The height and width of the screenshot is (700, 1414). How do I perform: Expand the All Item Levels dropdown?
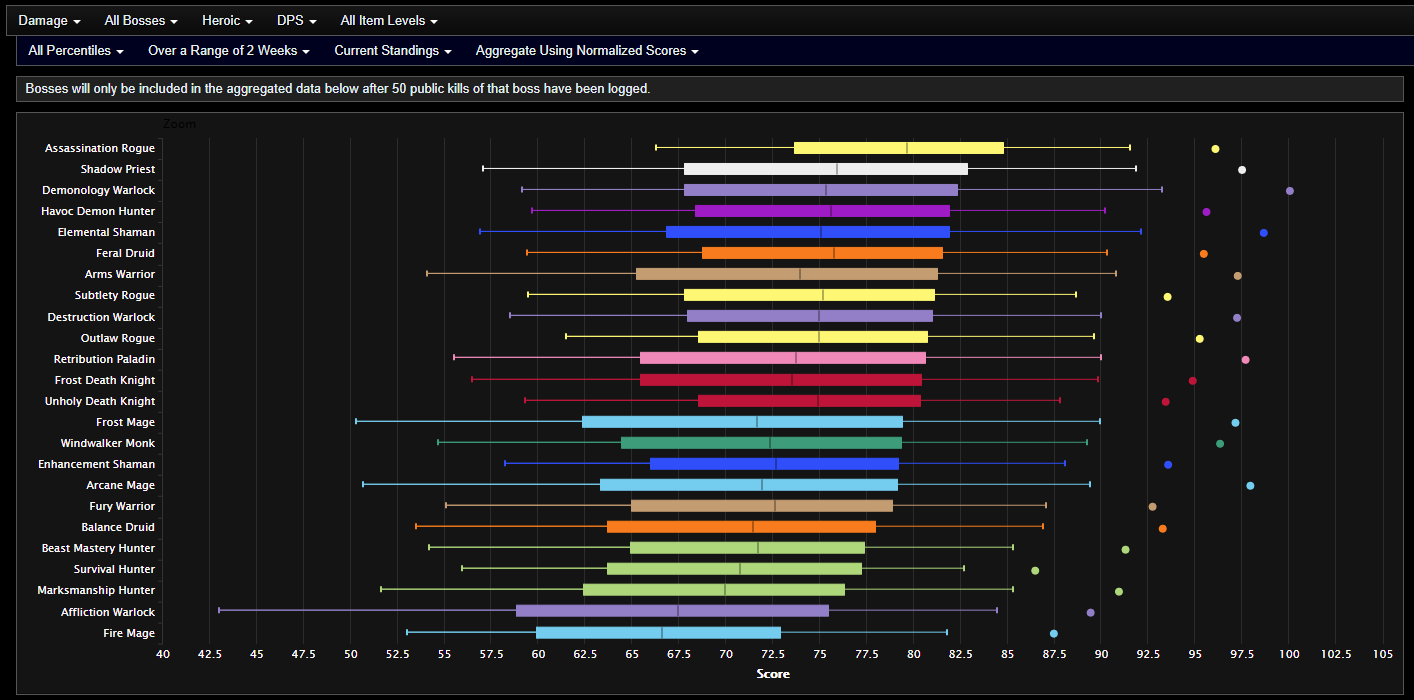pos(388,20)
